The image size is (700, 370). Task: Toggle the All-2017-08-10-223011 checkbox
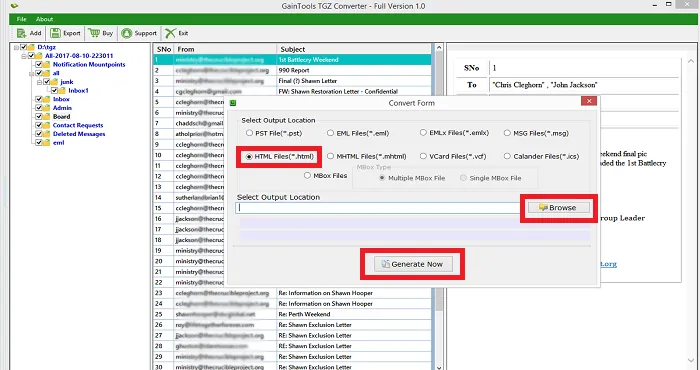[x=31, y=56]
